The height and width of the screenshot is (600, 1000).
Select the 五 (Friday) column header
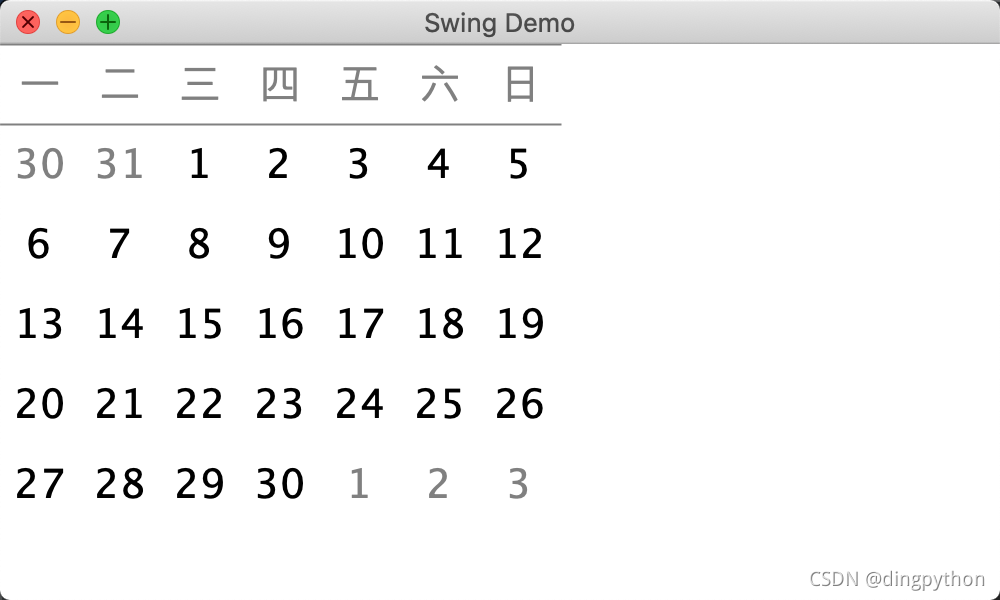point(360,84)
